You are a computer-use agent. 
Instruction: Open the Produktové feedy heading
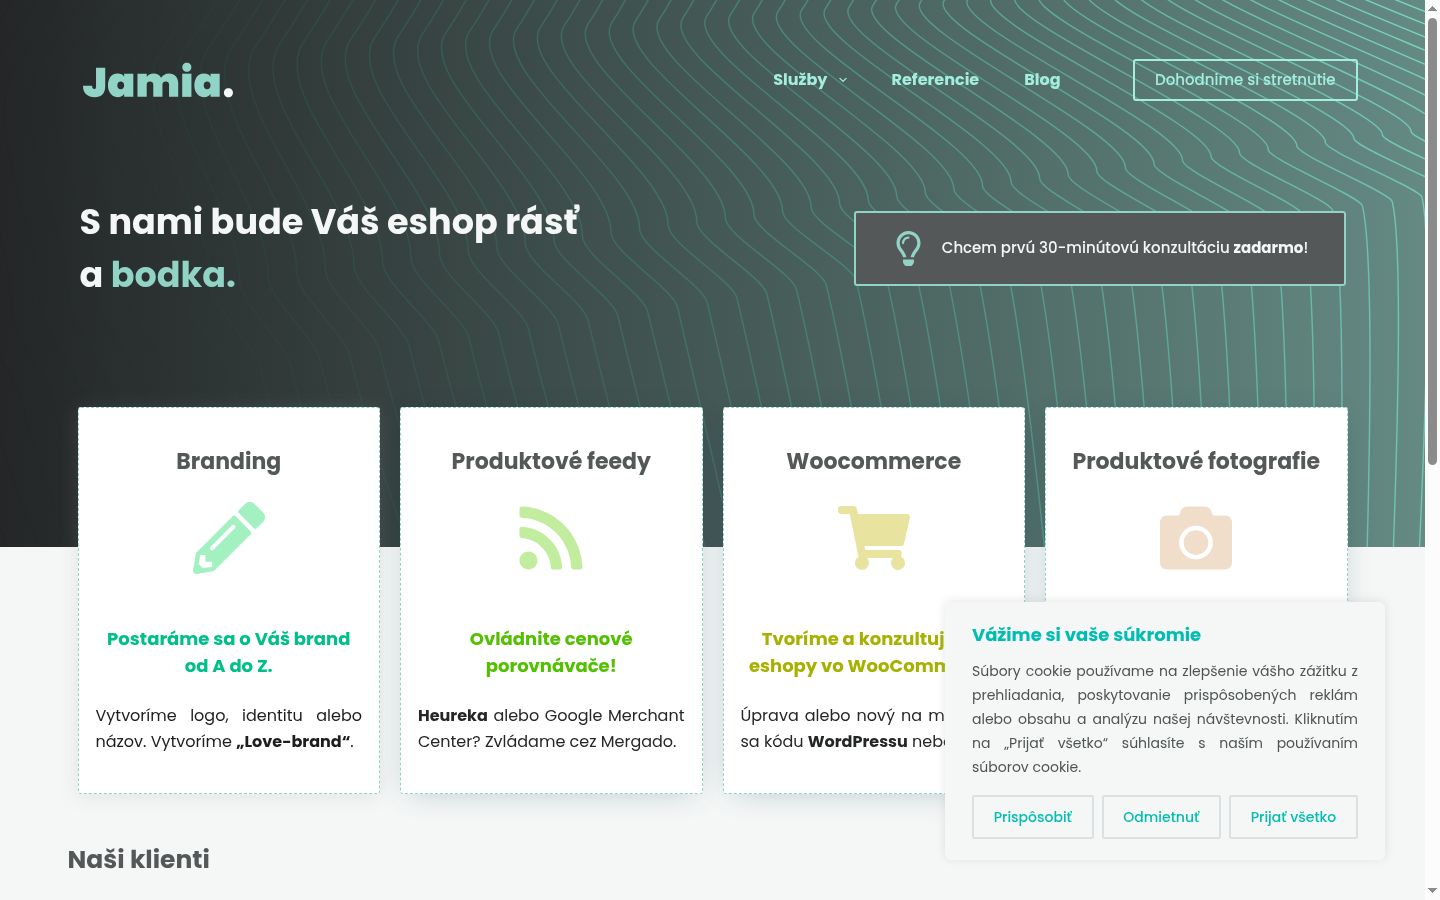click(551, 461)
